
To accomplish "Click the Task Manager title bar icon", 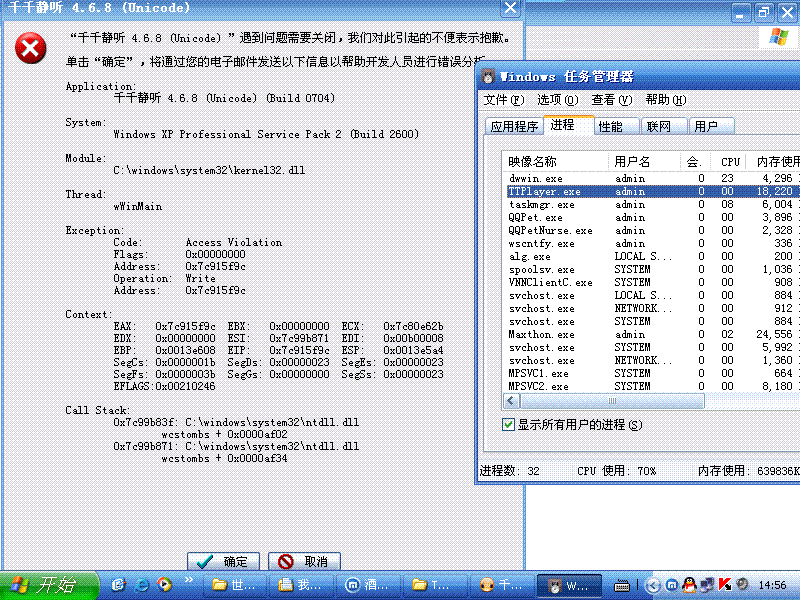I will click(488, 77).
